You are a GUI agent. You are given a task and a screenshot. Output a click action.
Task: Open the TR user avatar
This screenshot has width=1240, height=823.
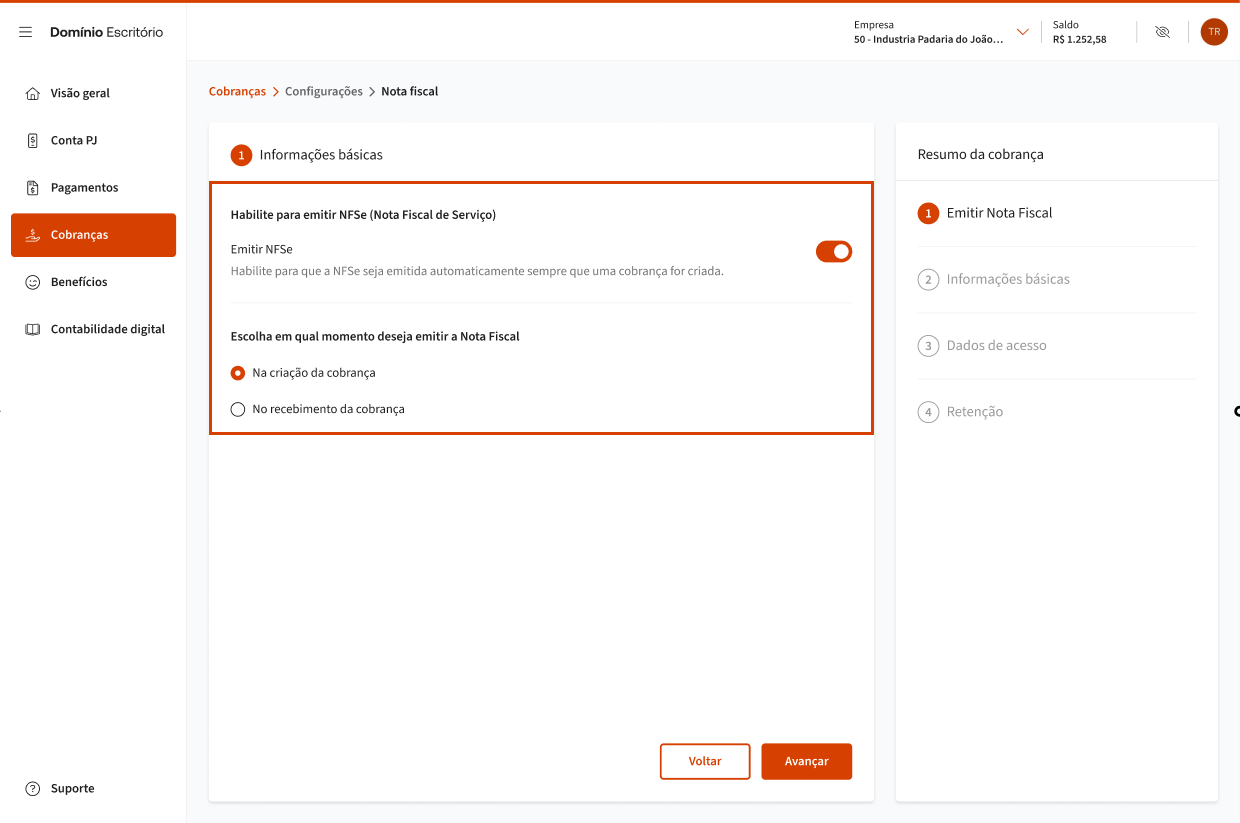point(1213,32)
